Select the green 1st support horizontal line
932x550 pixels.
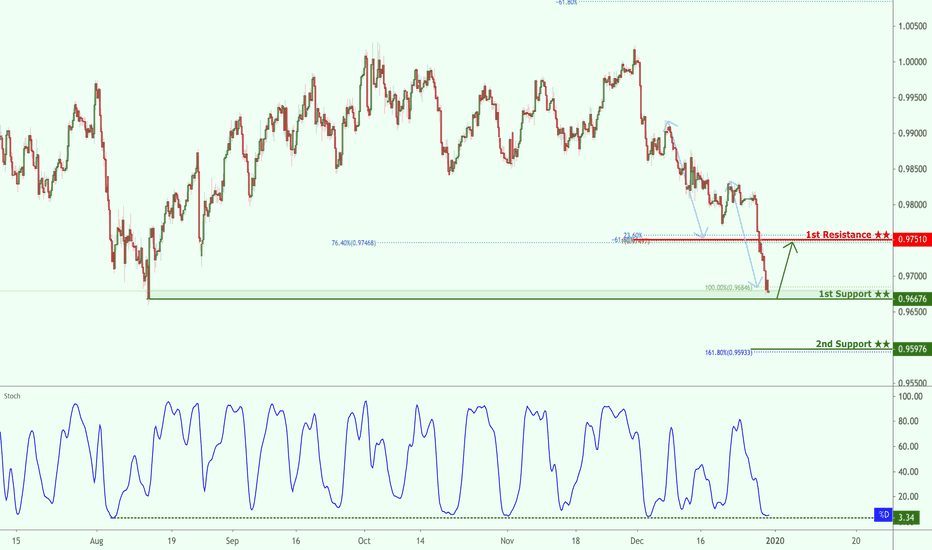click(520, 298)
